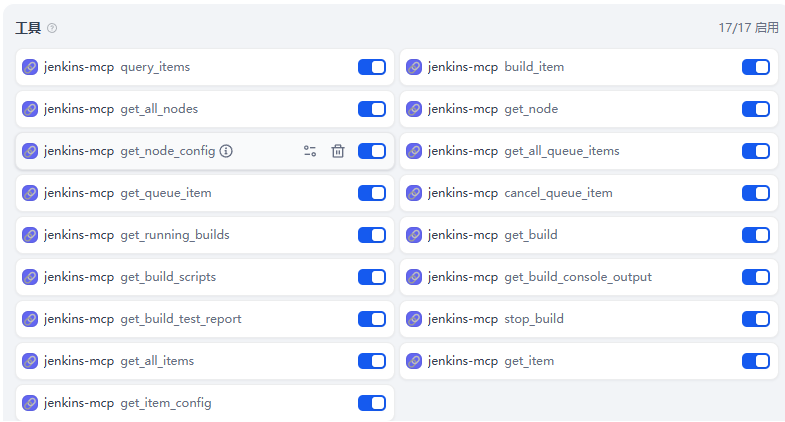Click get_node_config tool name text
This screenshot has height=422, width=785.
168,151
